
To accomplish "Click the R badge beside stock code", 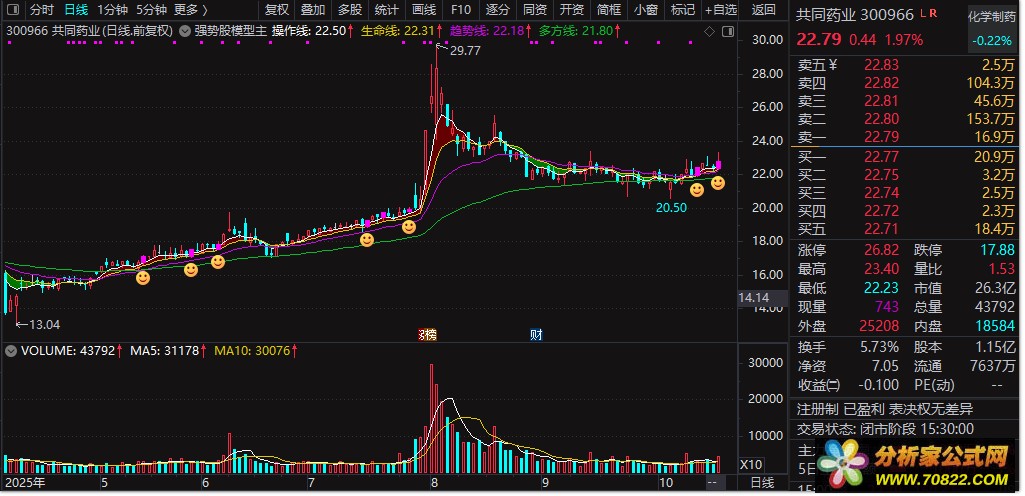I will point(932,14).
